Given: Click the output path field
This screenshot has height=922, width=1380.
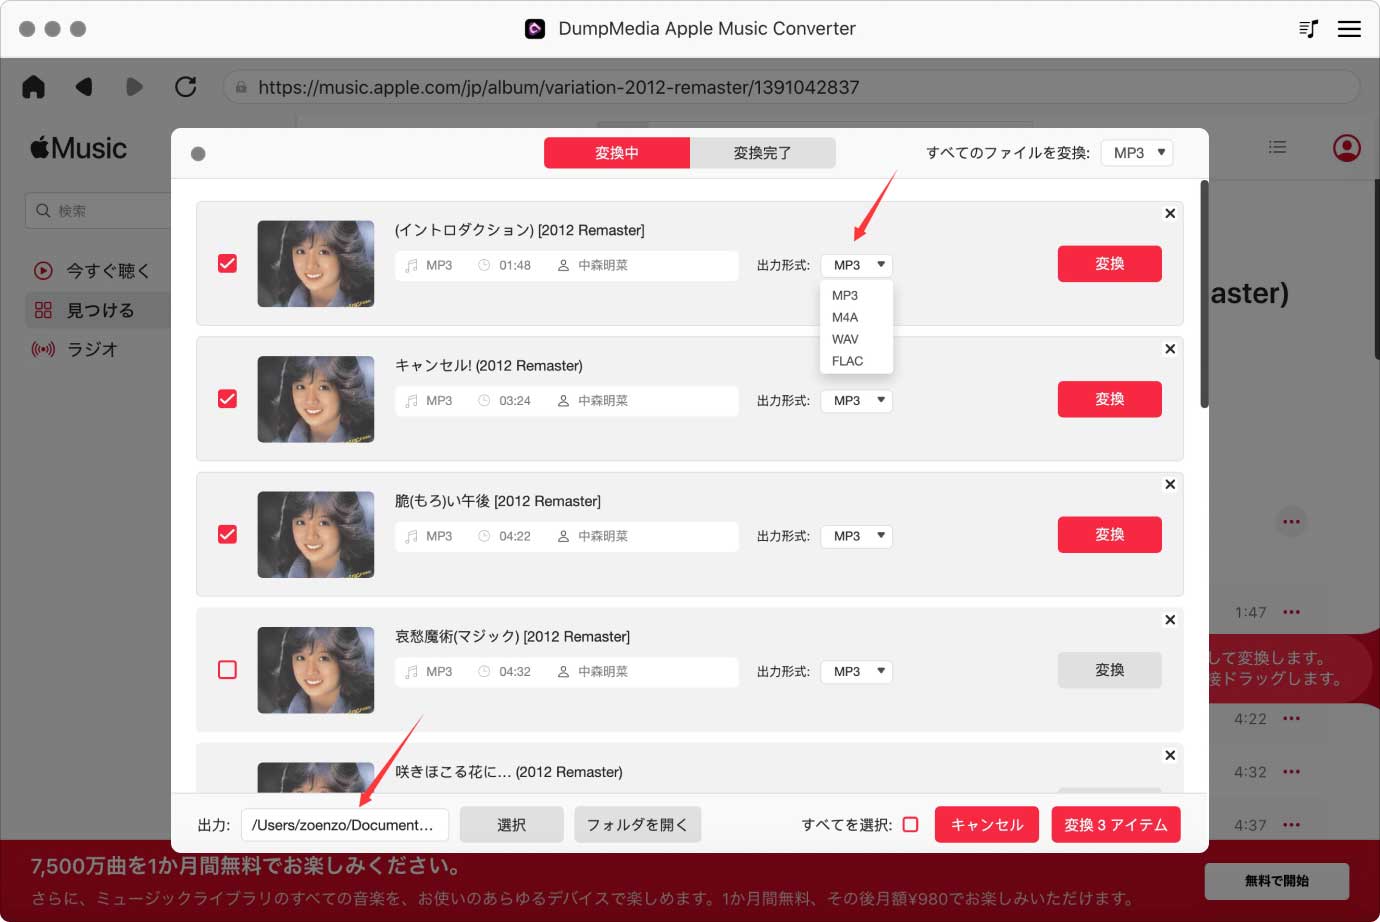Looking at the screenshot, I should (345, 825).
